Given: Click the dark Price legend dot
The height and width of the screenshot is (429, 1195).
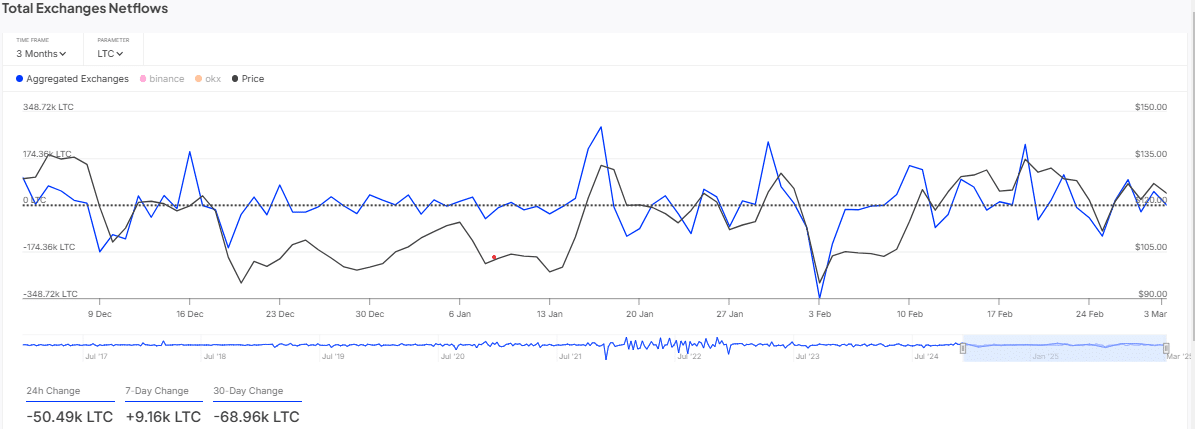Looking at the screenshot, I should [x=235, y=78].
